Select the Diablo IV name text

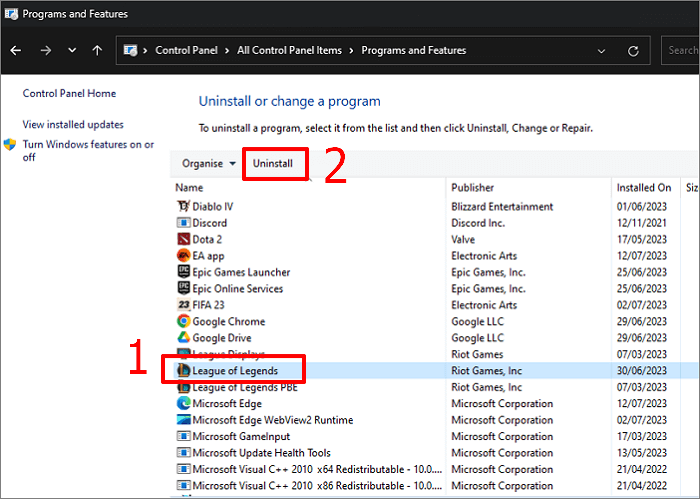pos(212,207)
